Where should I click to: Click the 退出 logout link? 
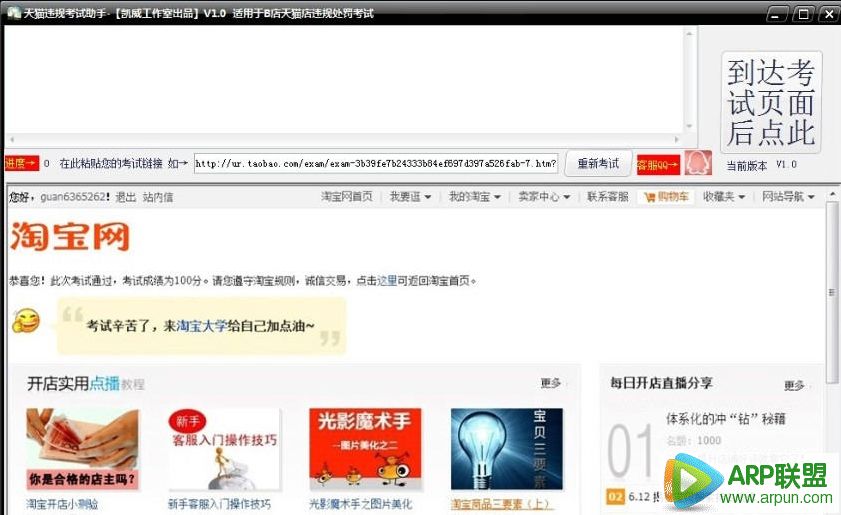[126, 197]
